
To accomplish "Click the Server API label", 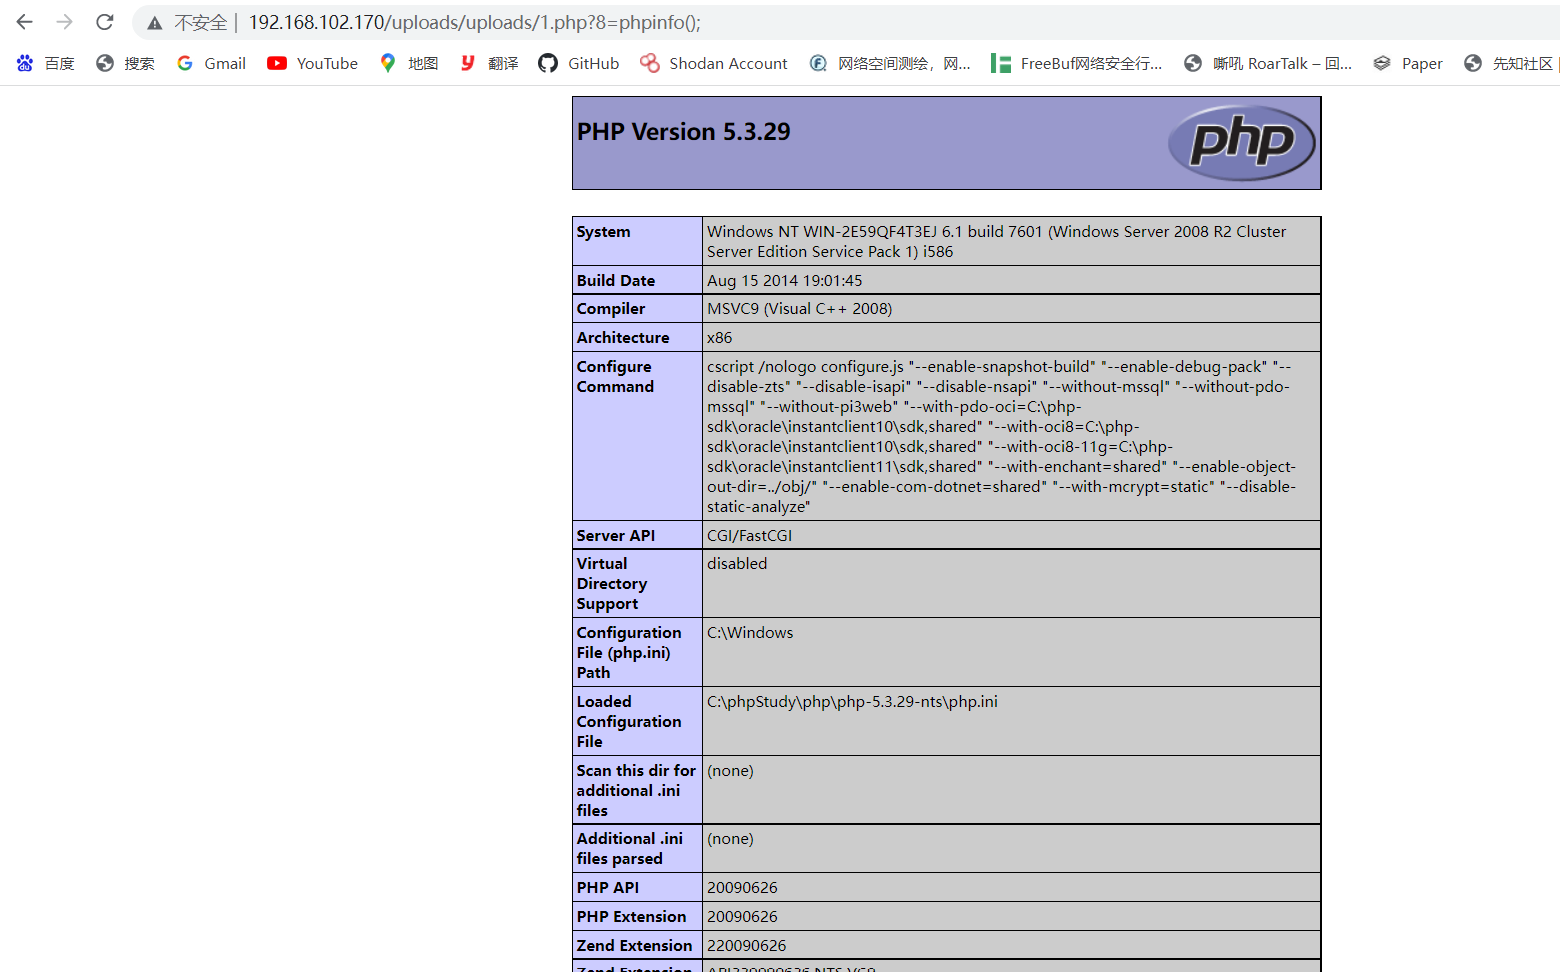I will (x=616, y=535).
